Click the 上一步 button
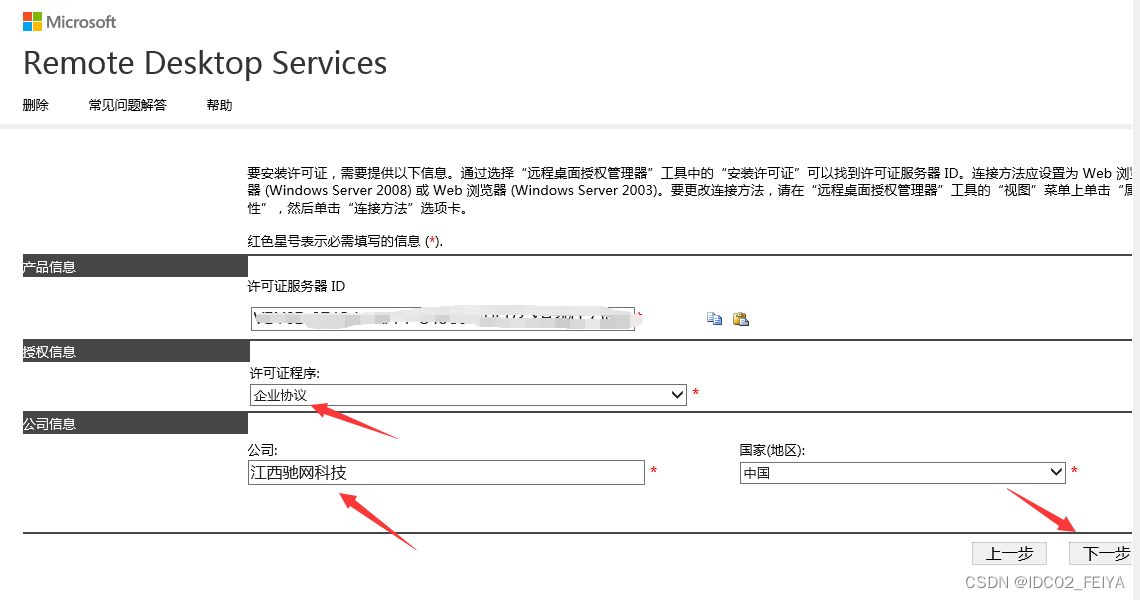1140x600 pixels. [x=1009, y=553]
